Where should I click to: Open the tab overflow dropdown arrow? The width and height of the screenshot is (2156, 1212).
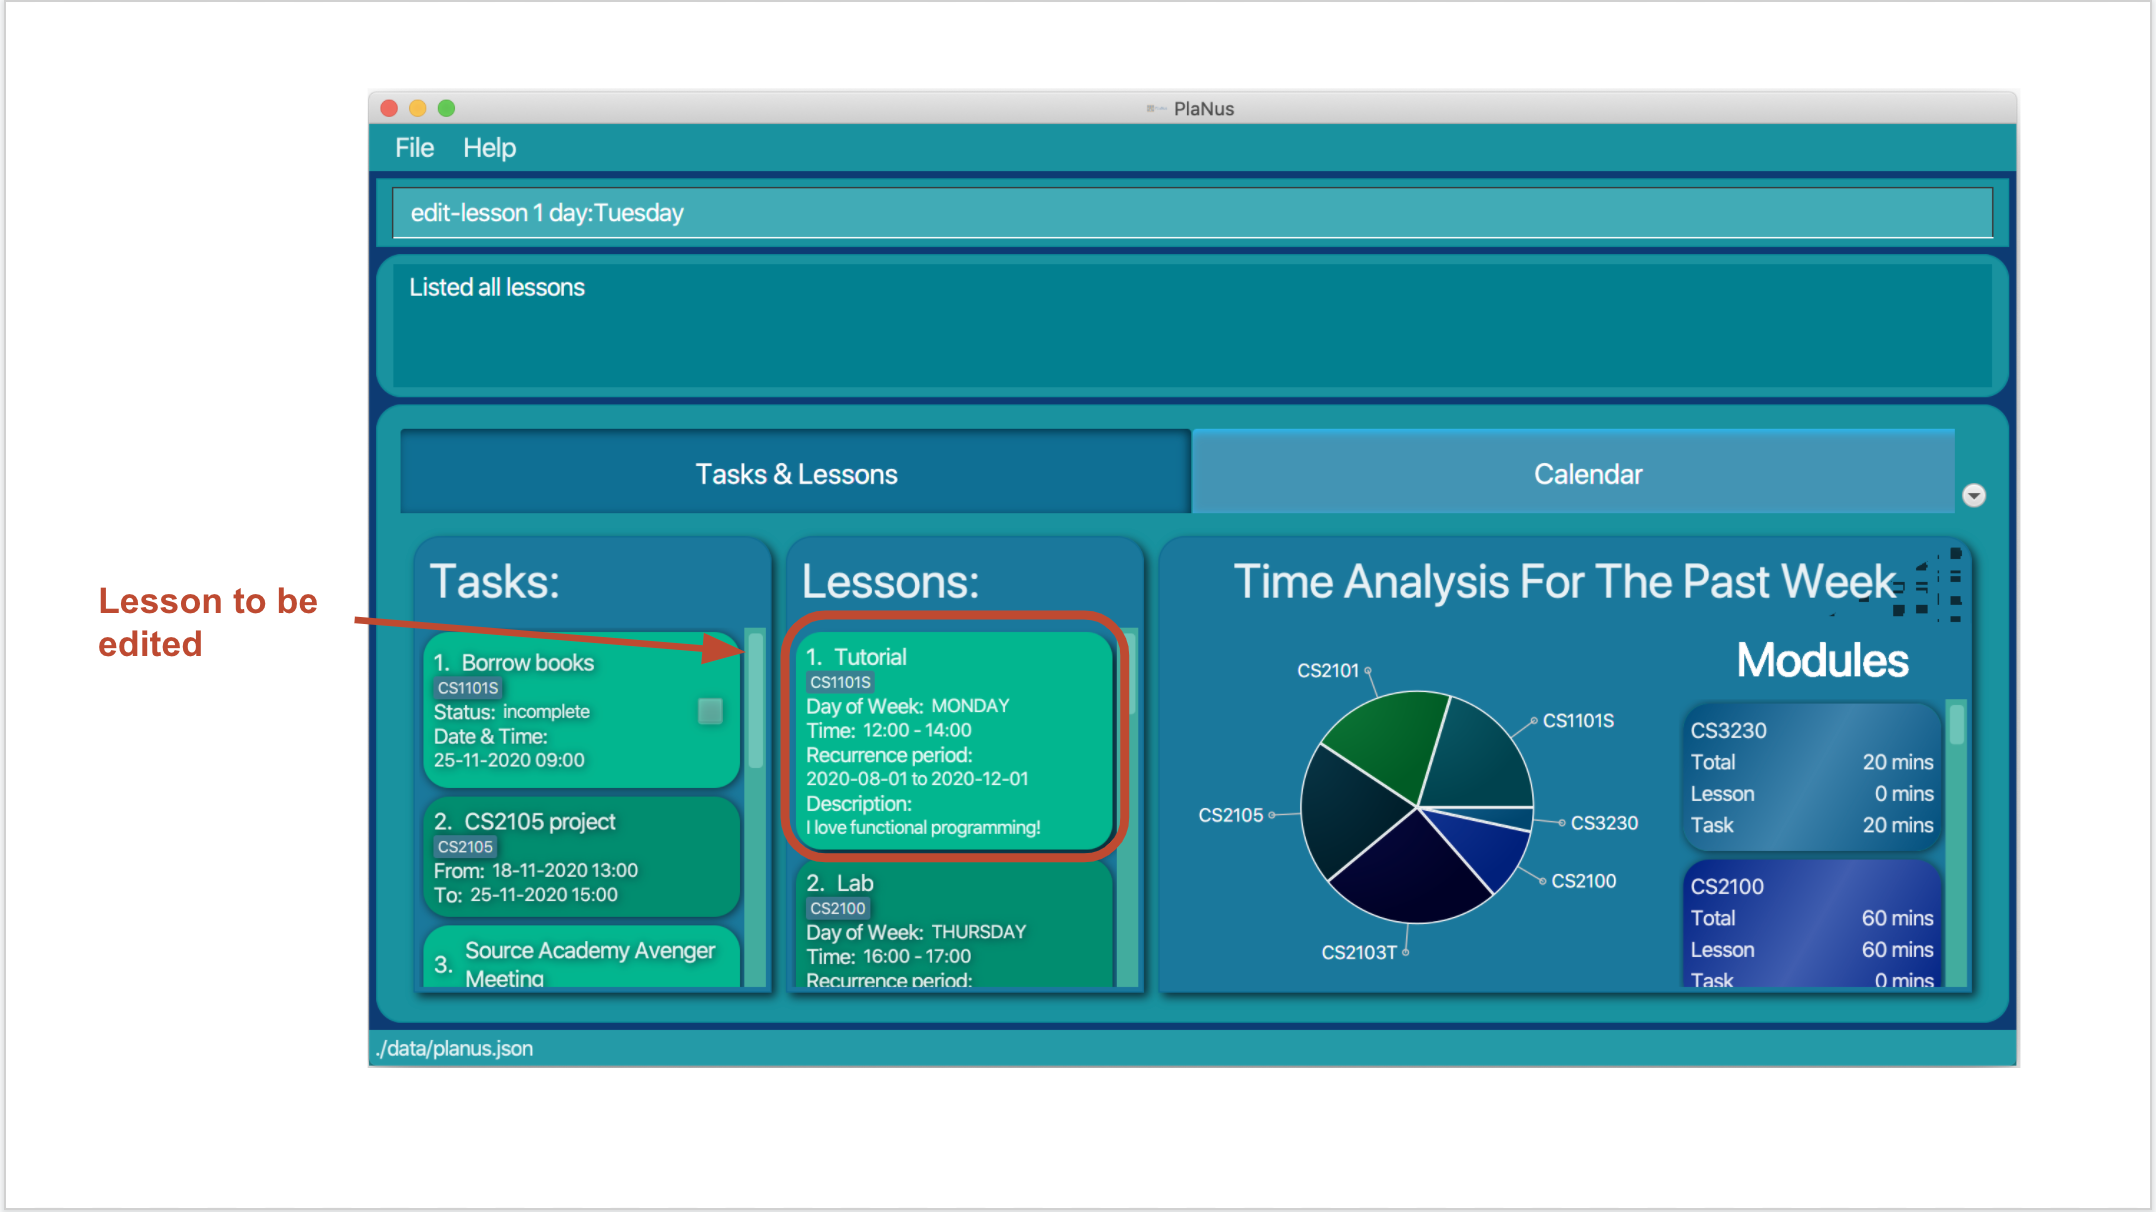pyautogui.click(x=1973, y=496)
